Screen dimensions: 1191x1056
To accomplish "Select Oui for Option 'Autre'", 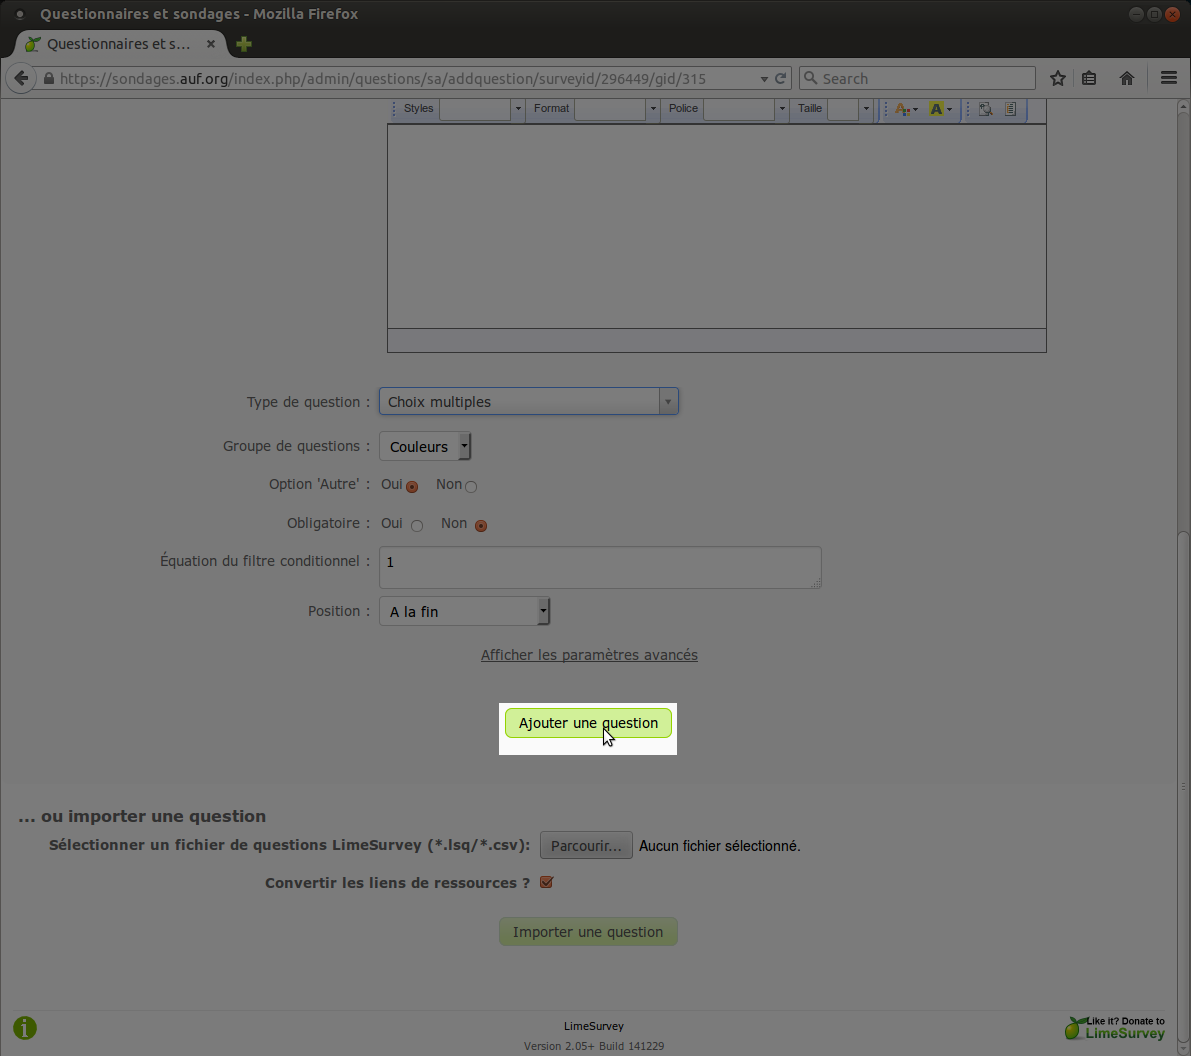I will pos(412,487).
